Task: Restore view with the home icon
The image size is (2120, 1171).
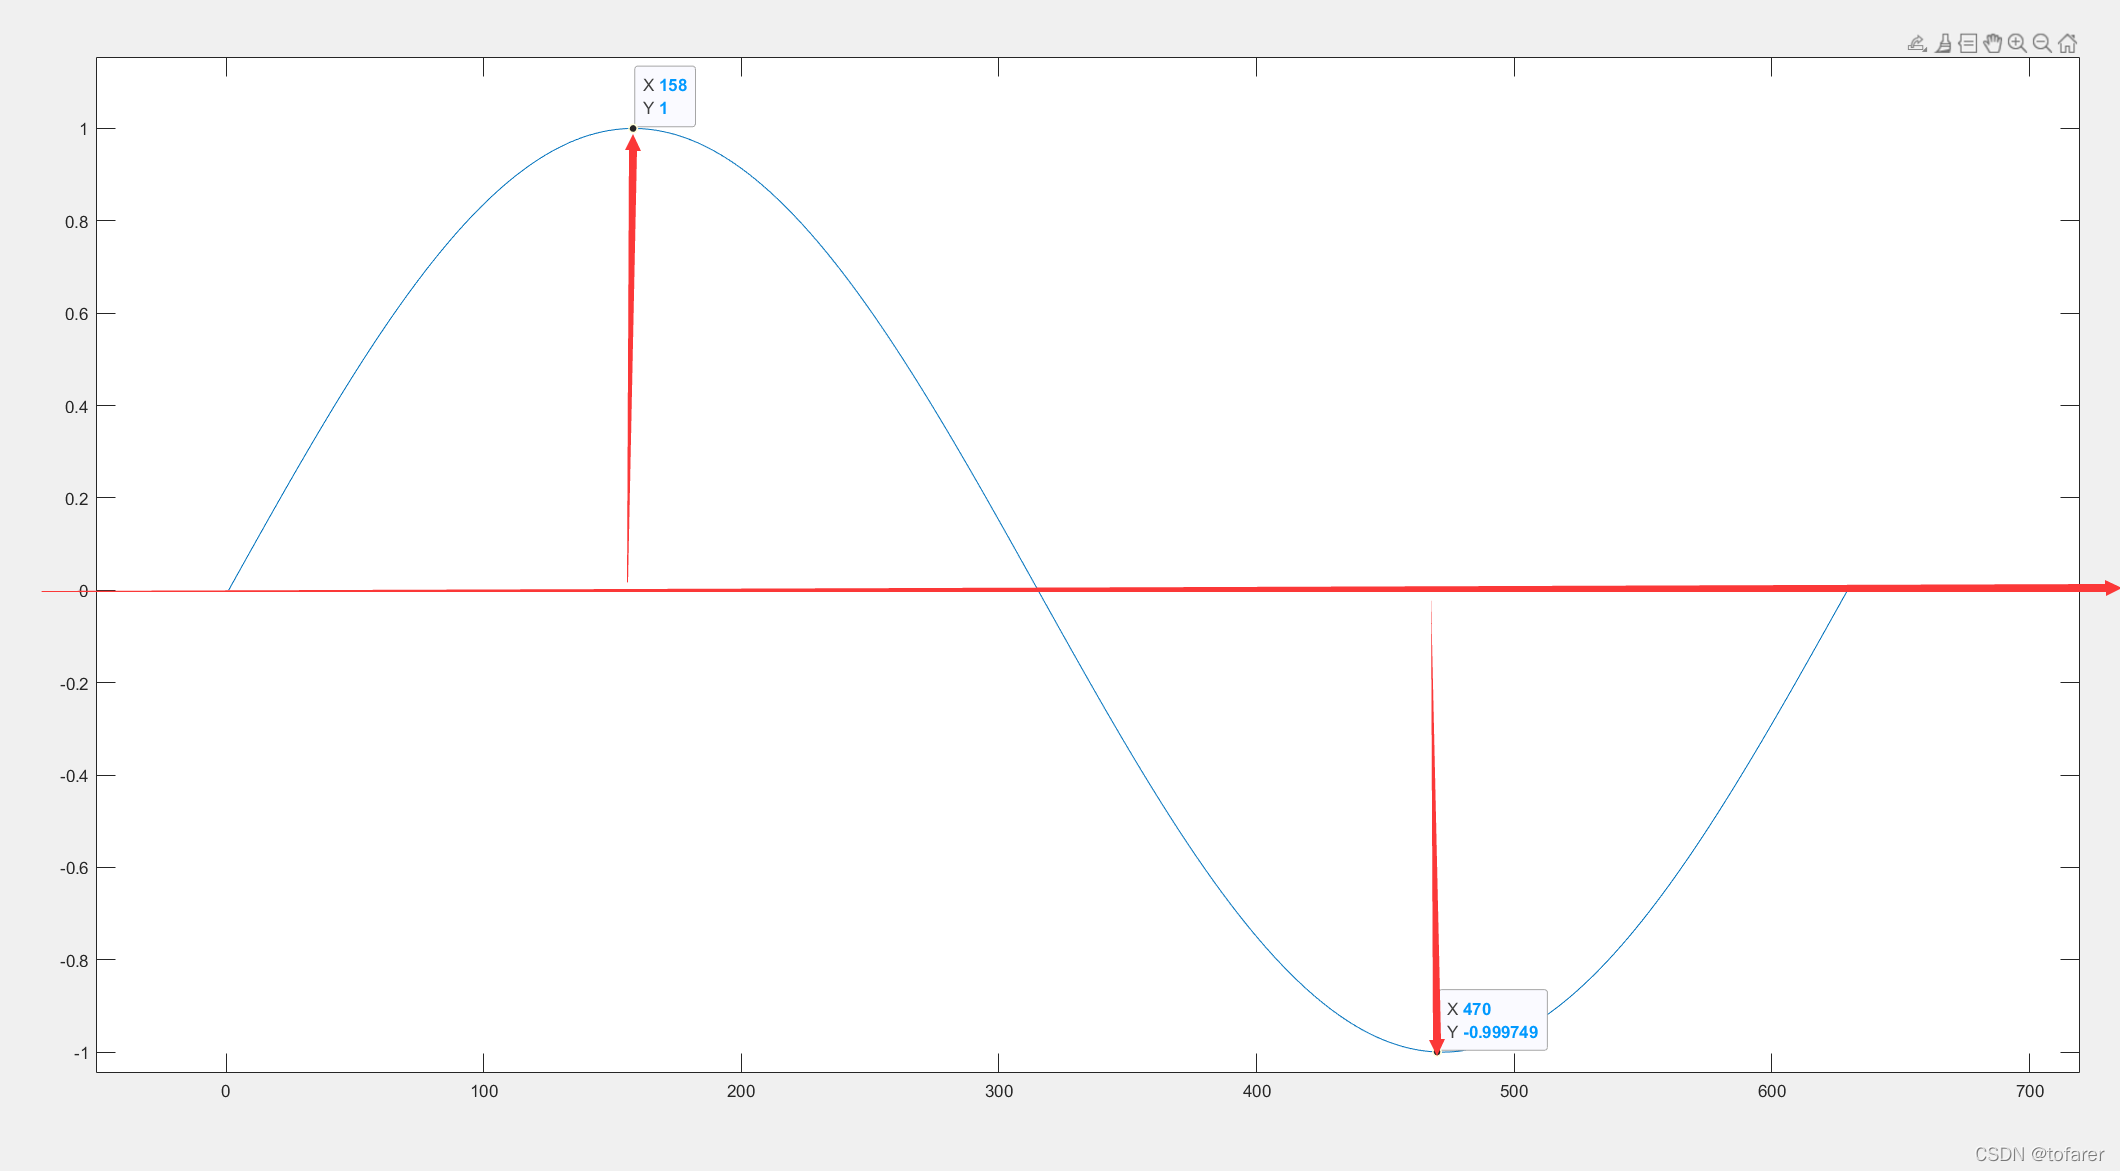Action: pyautogui.click(x=2067, y=43)
